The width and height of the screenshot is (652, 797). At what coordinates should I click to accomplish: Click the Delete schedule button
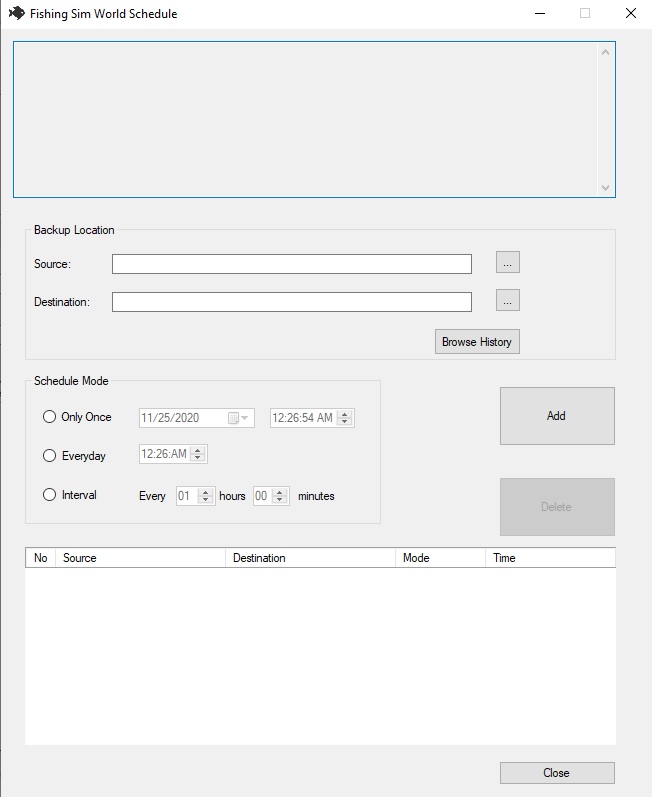(x=557, y=507)
